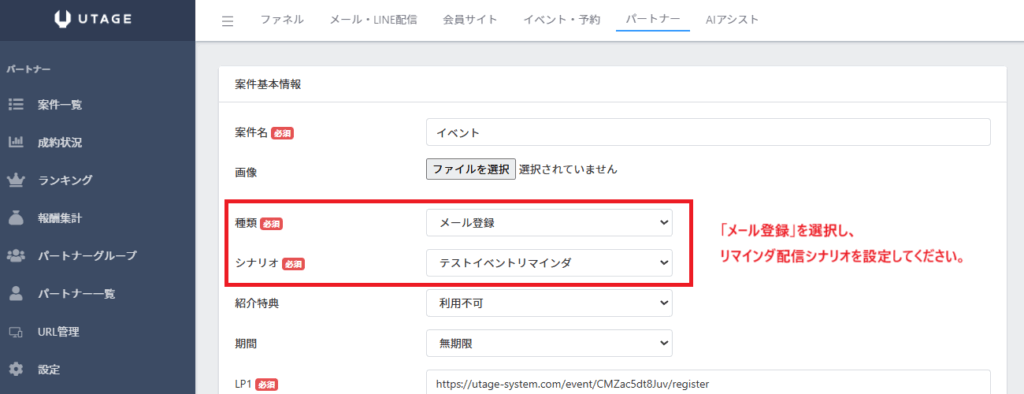Switch to ファネル tab

point(282,20)
